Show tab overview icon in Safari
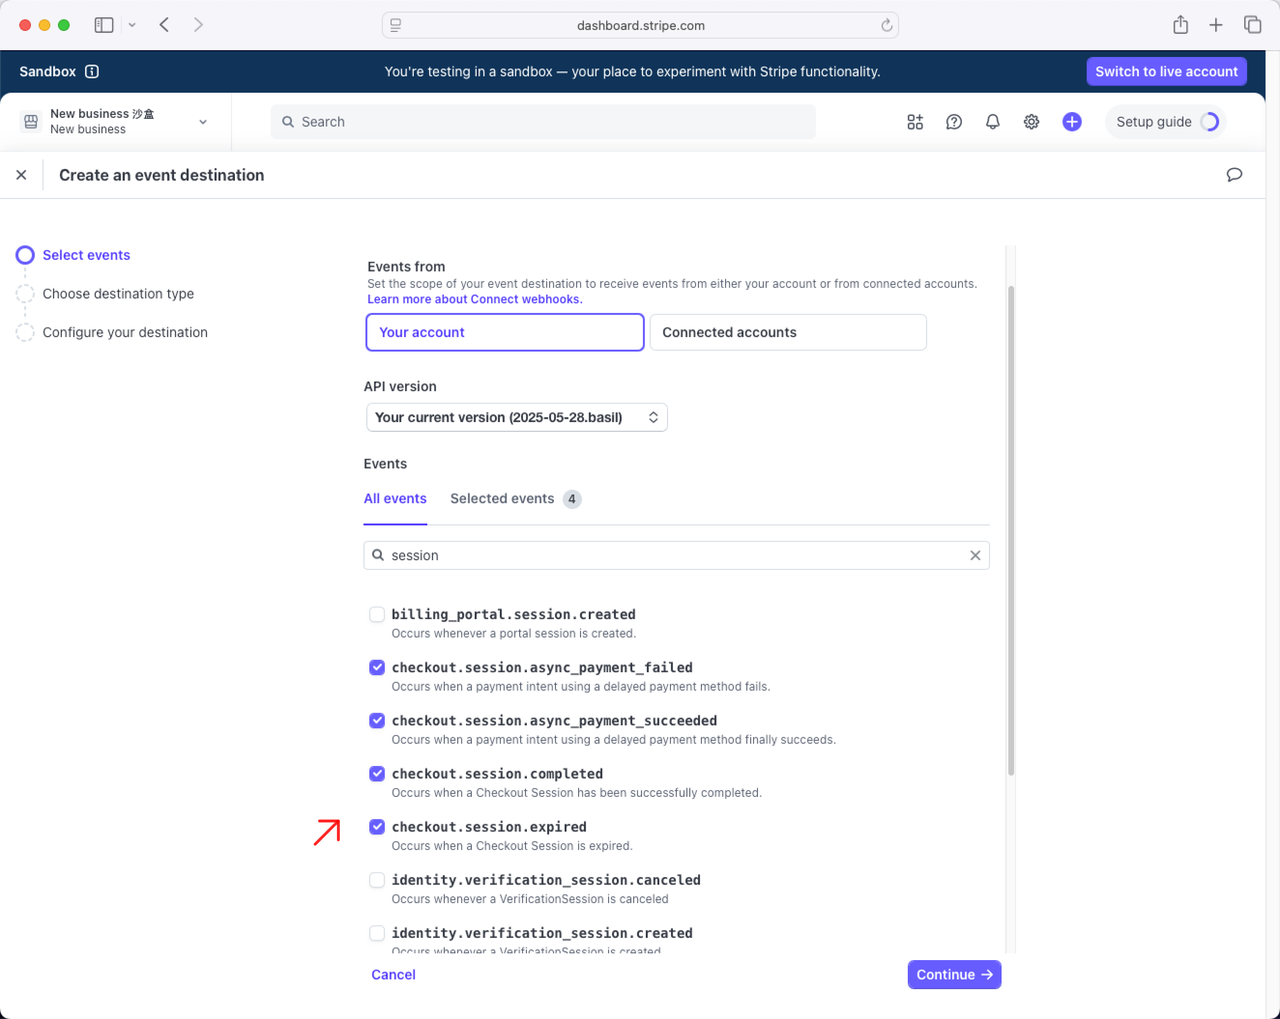 [x=1252, y=25]
